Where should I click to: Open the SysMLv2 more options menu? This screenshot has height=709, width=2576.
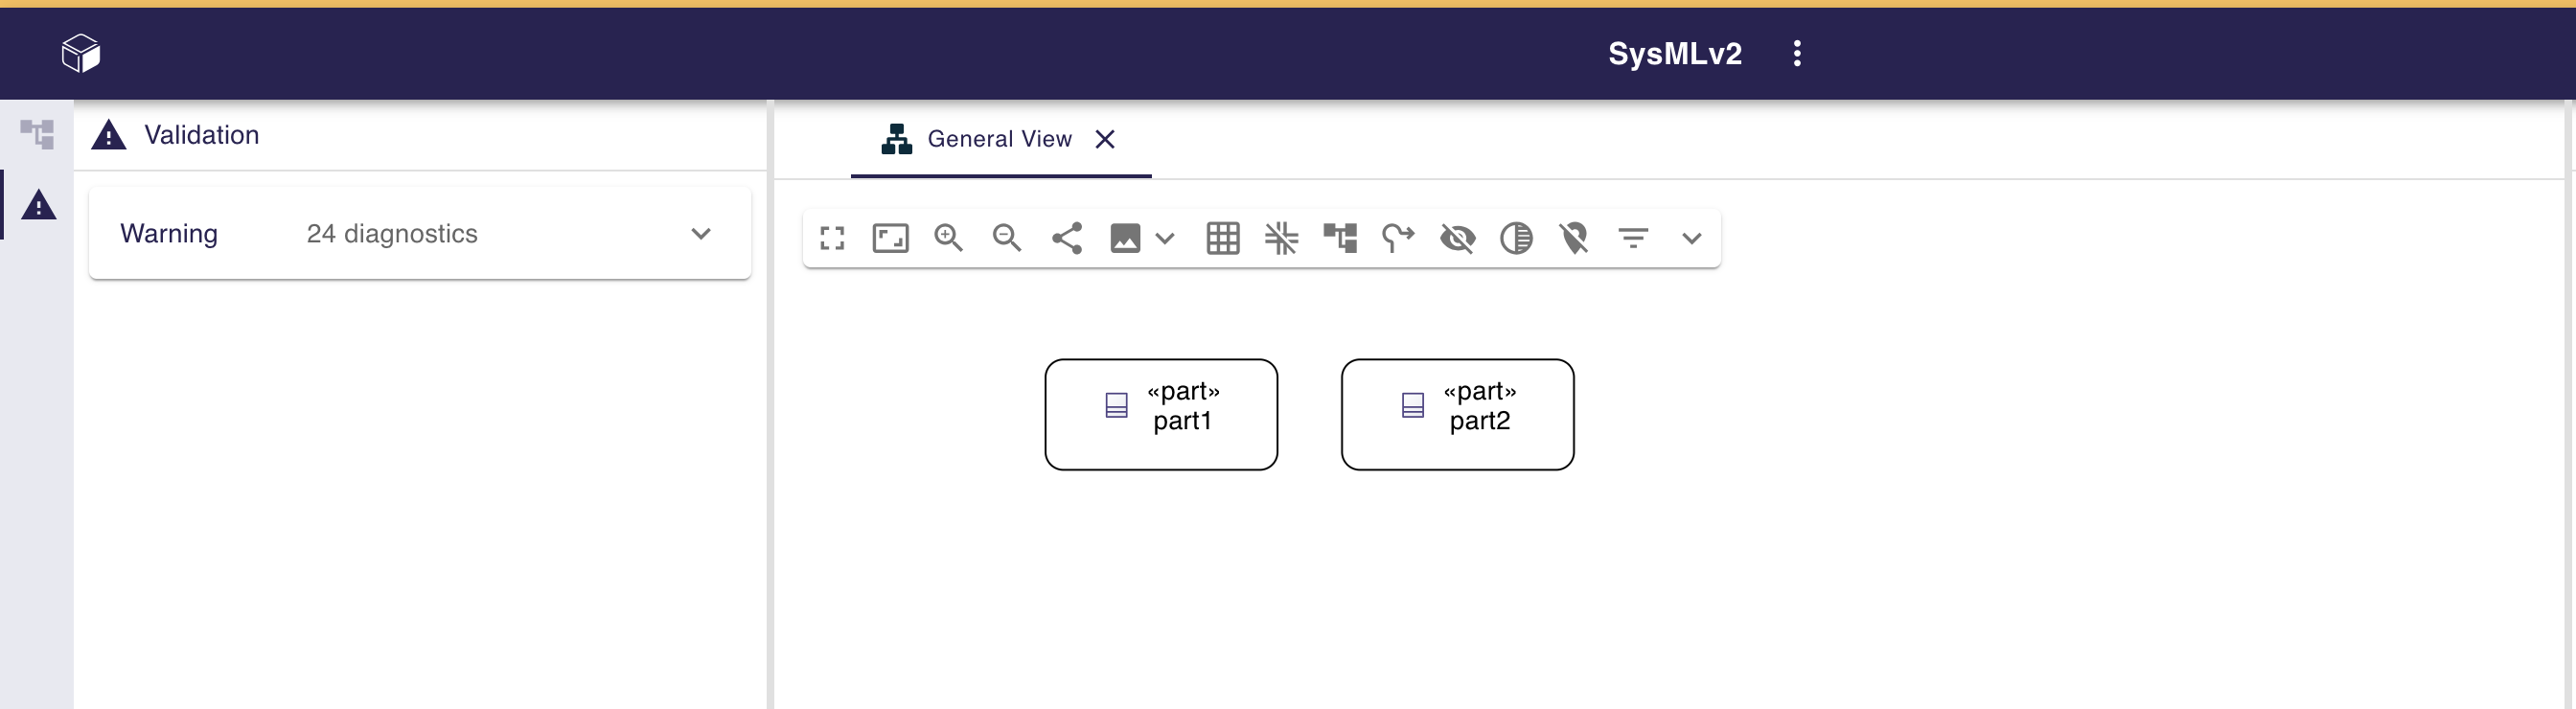tap(1797, 53)
